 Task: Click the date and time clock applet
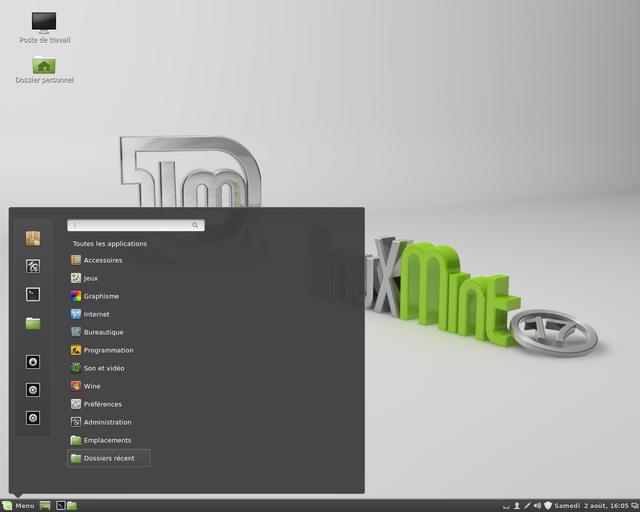(x=592, y=505)
